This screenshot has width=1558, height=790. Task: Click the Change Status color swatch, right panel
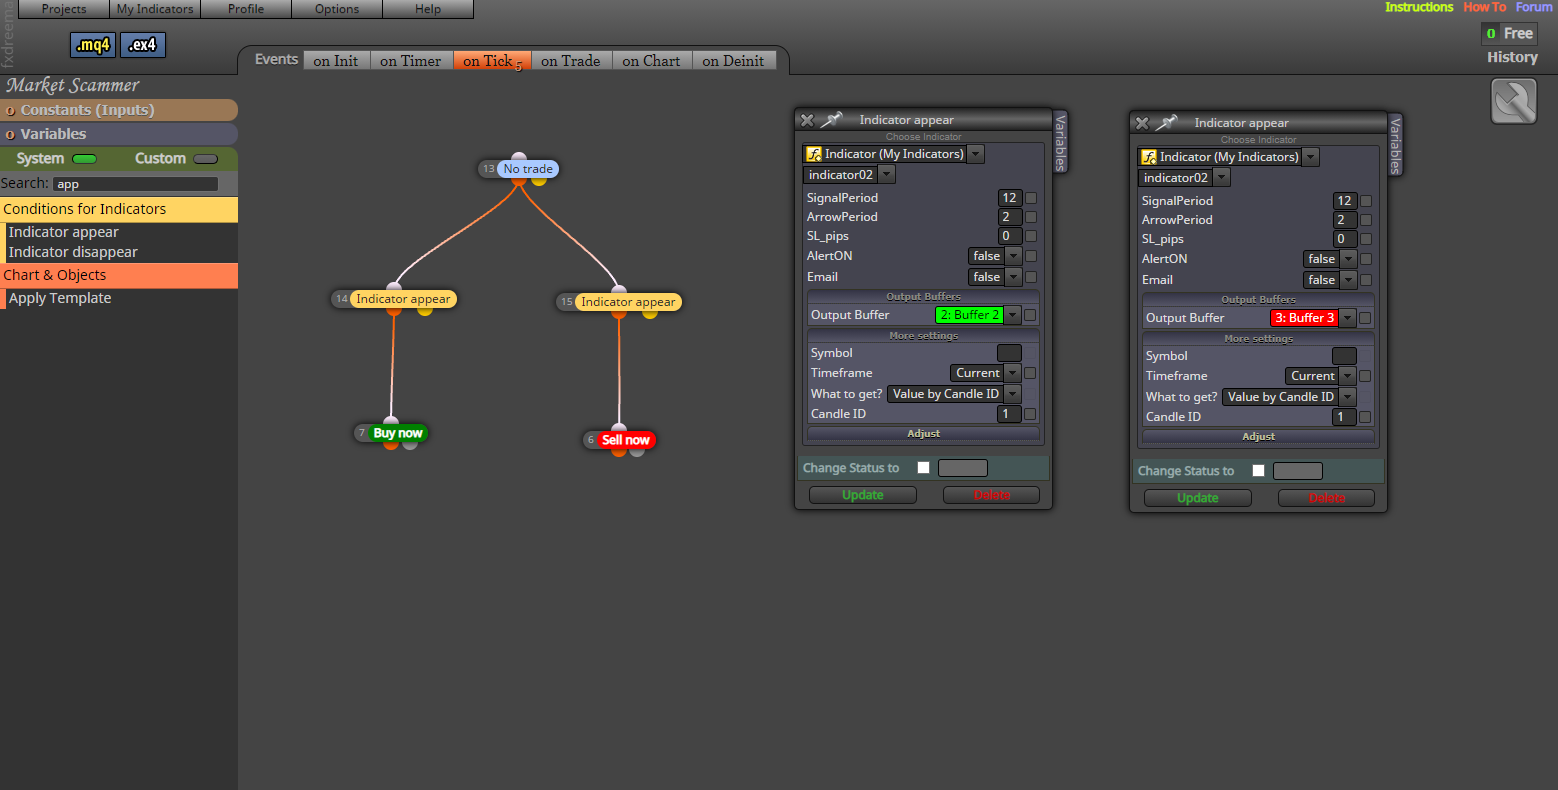(1298, 471)
